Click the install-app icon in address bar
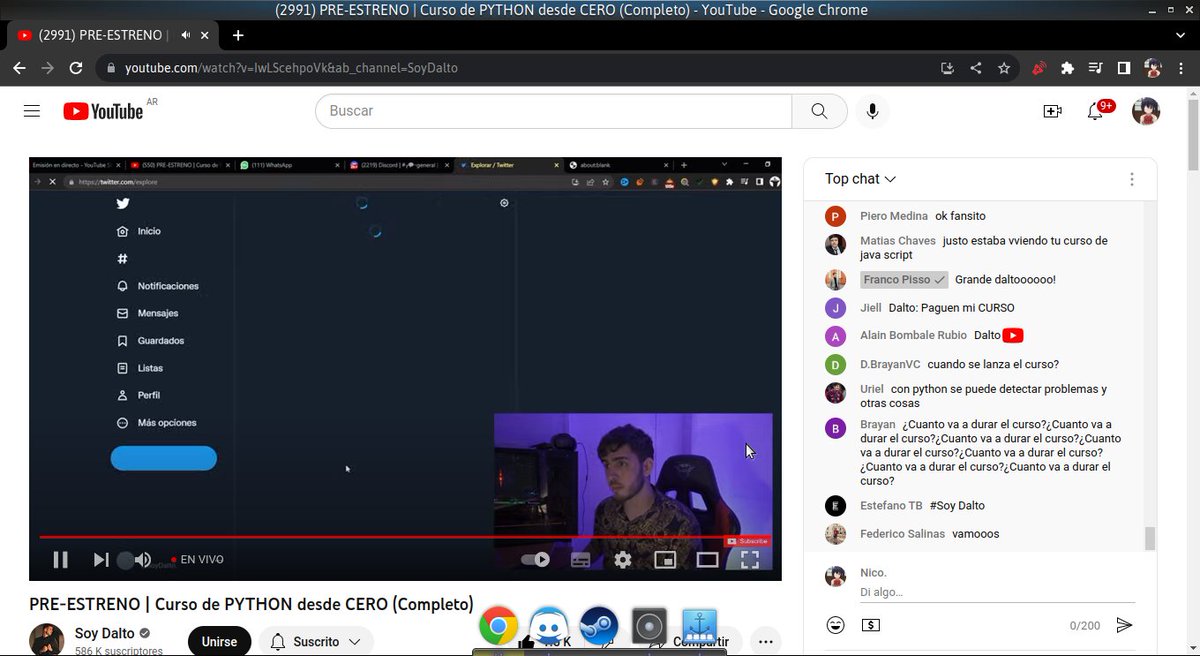Viewport: 1200px width, 656px height. (x=948, y=68)
